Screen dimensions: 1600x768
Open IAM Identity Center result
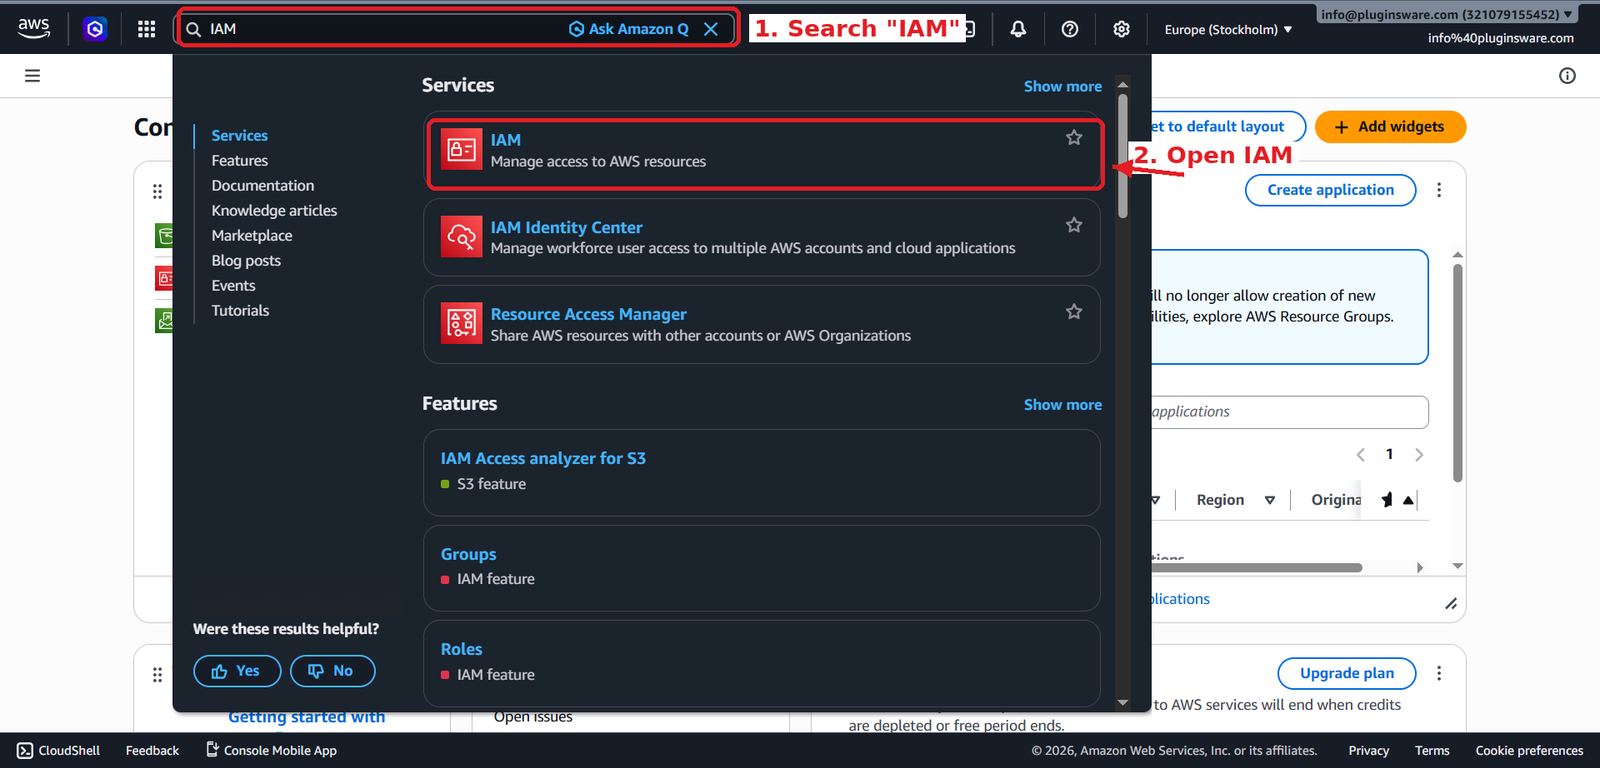(x=566, y=228)
